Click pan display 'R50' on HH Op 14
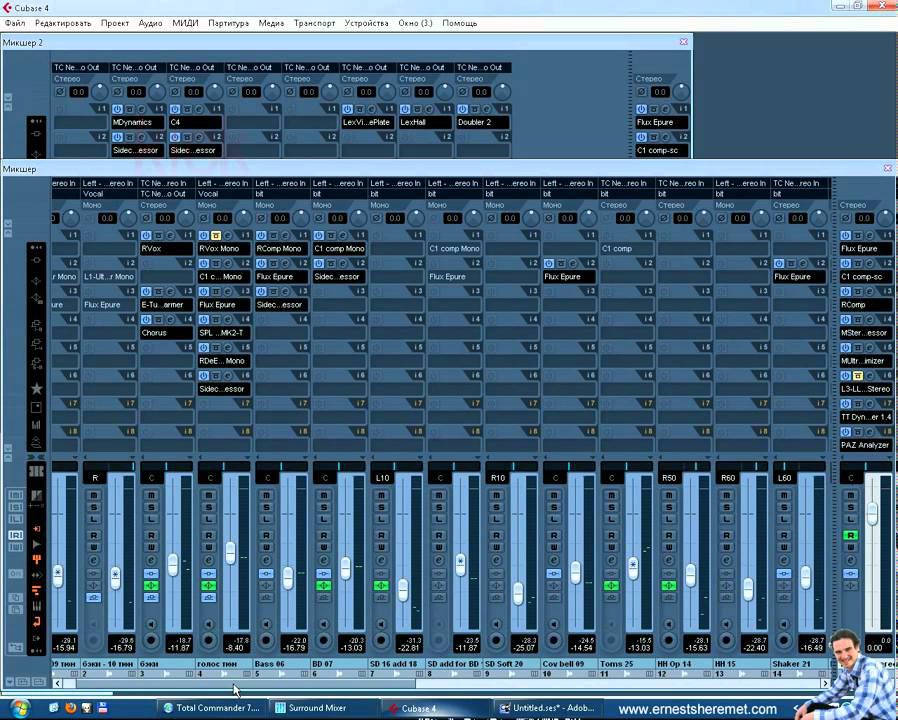Image resolution: width=898 pixels, height=720 pixels. point(669,478)
